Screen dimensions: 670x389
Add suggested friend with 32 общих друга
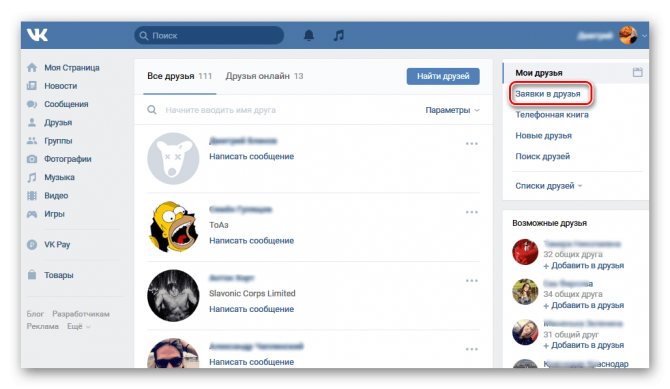pos(584,265)
